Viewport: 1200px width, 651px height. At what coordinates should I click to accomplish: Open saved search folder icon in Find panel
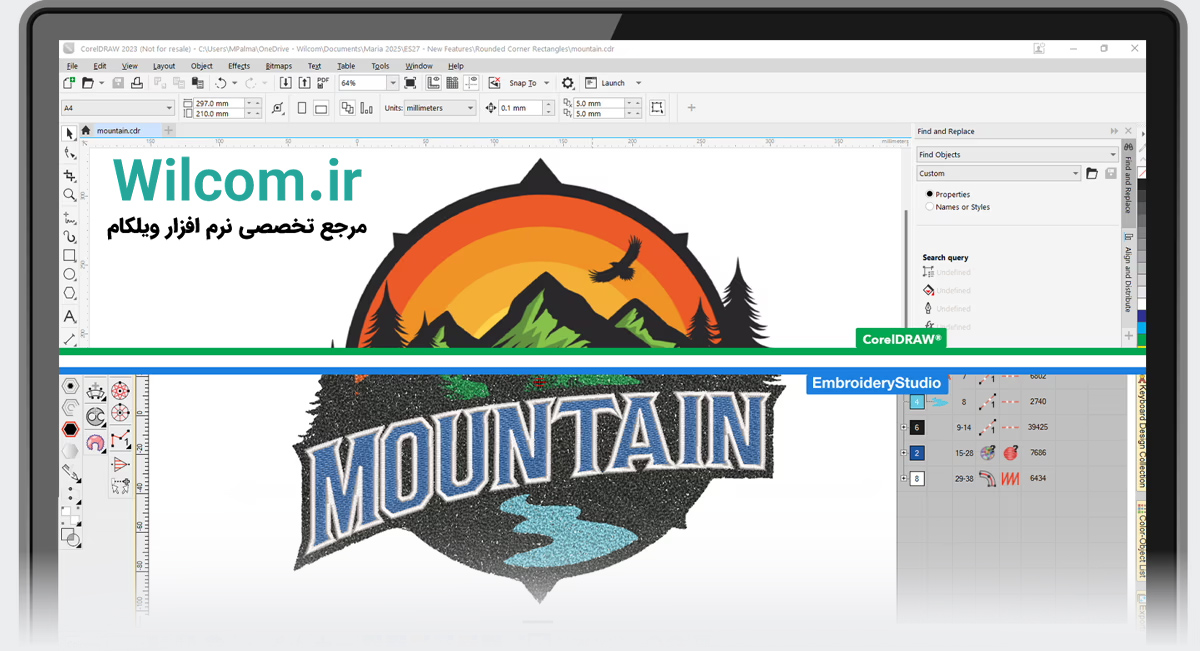(x=1092, y=173)
